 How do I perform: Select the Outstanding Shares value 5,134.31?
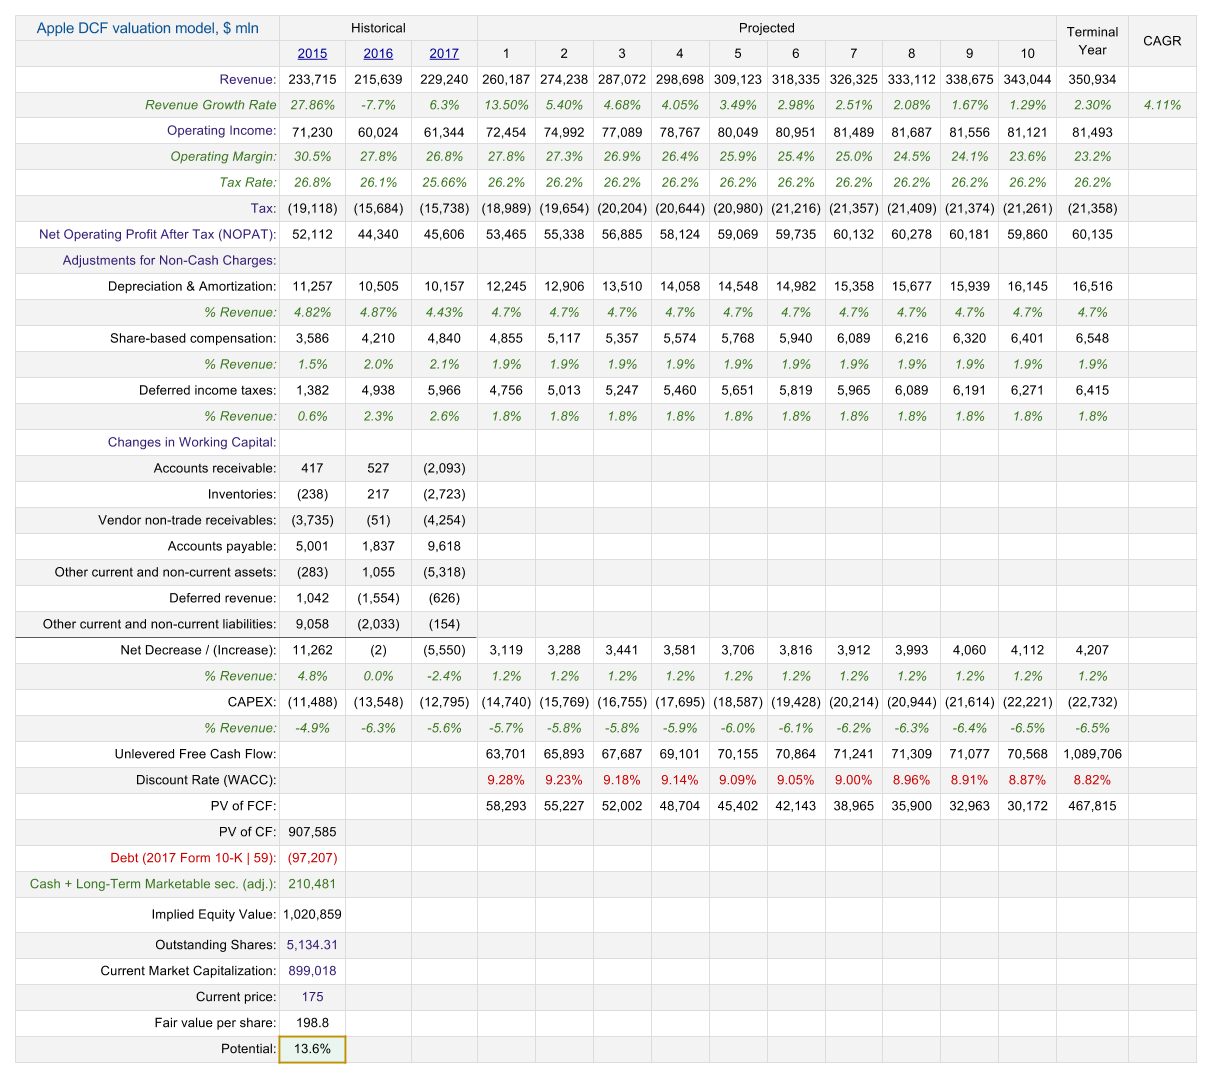tap(312, 945)
